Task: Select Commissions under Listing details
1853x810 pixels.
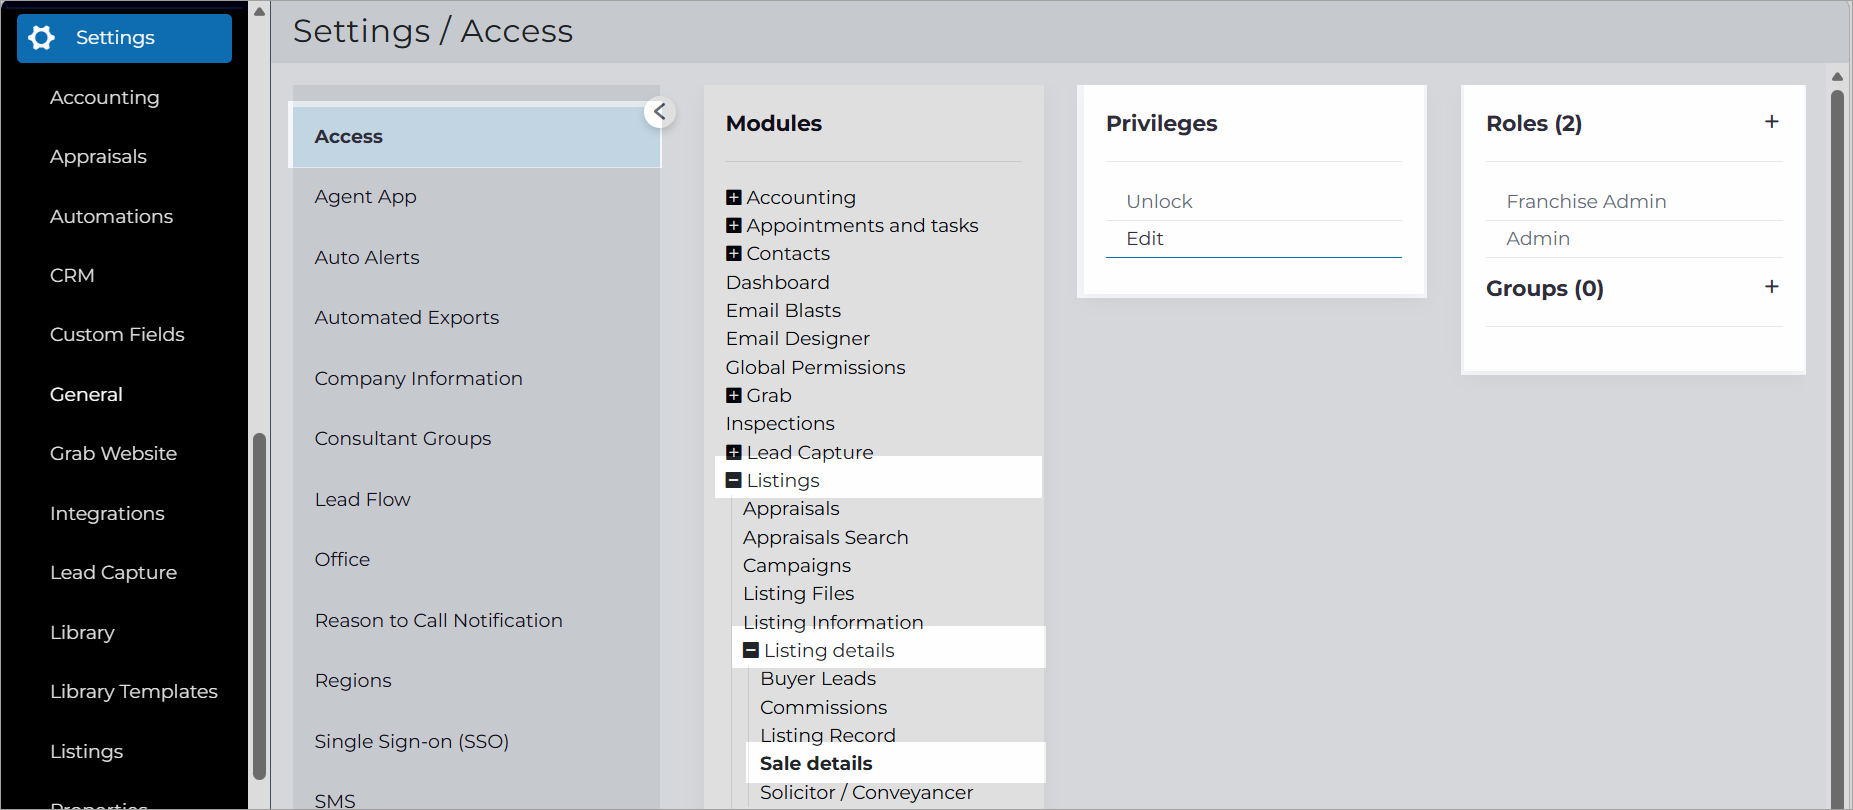Action: pyautogui.click(x=823, y=707)
